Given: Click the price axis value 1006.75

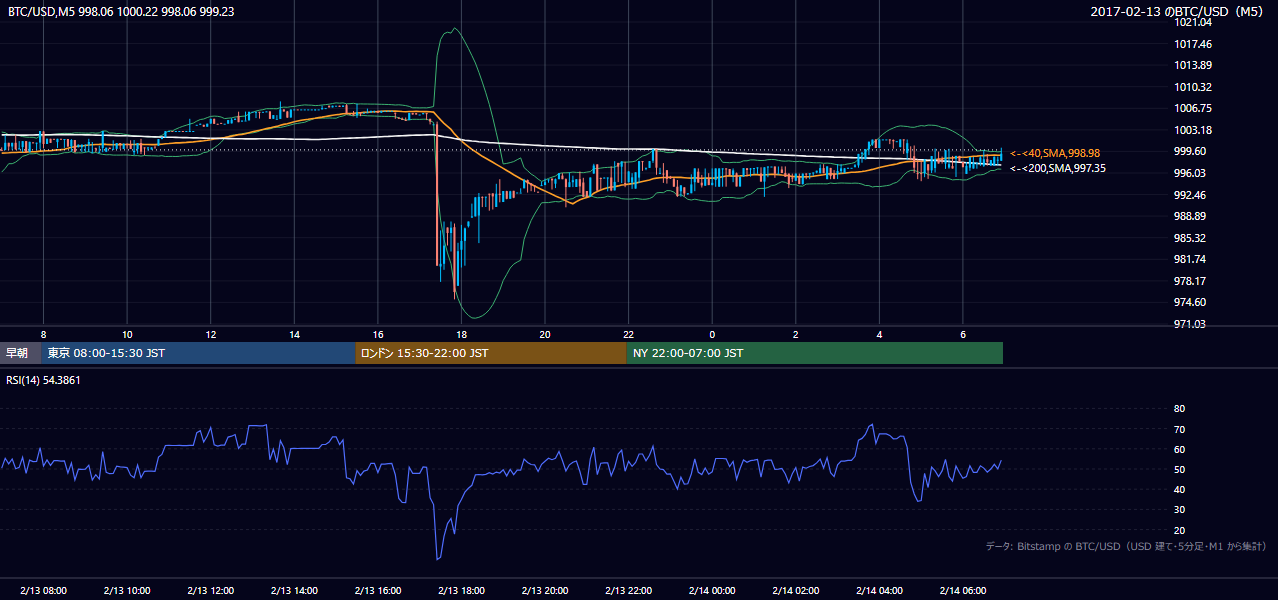Looking at the screenshot, I should click(1193, 108).
